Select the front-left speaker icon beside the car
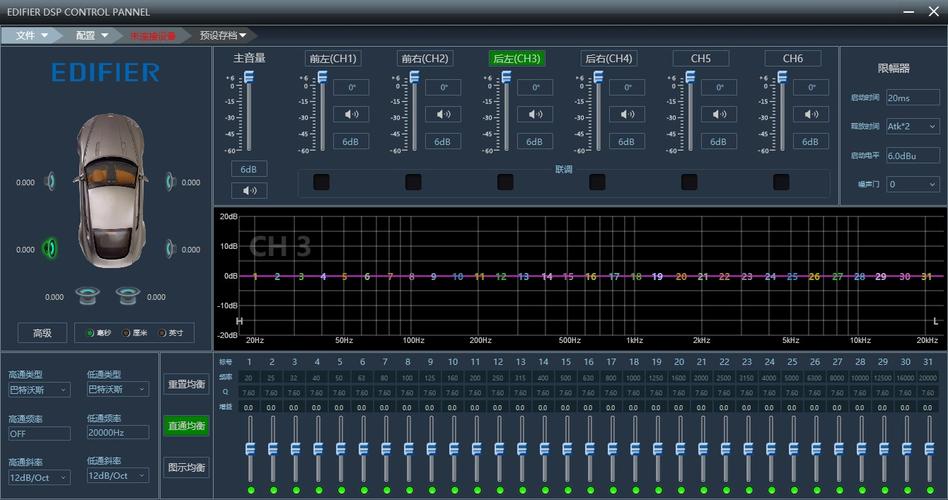The width and height of the screenshot is (948, 500). (x=51, y=181)
